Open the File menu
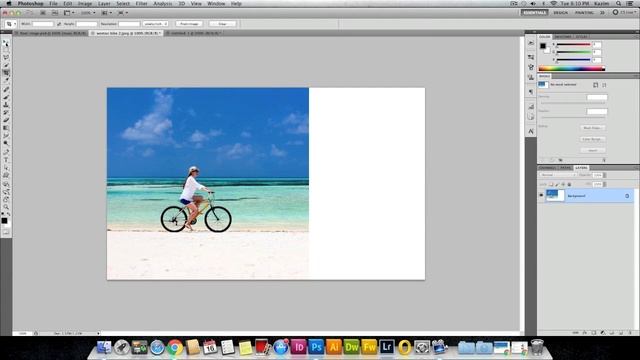Screen dimensions: 640x360 pos(53,4)
